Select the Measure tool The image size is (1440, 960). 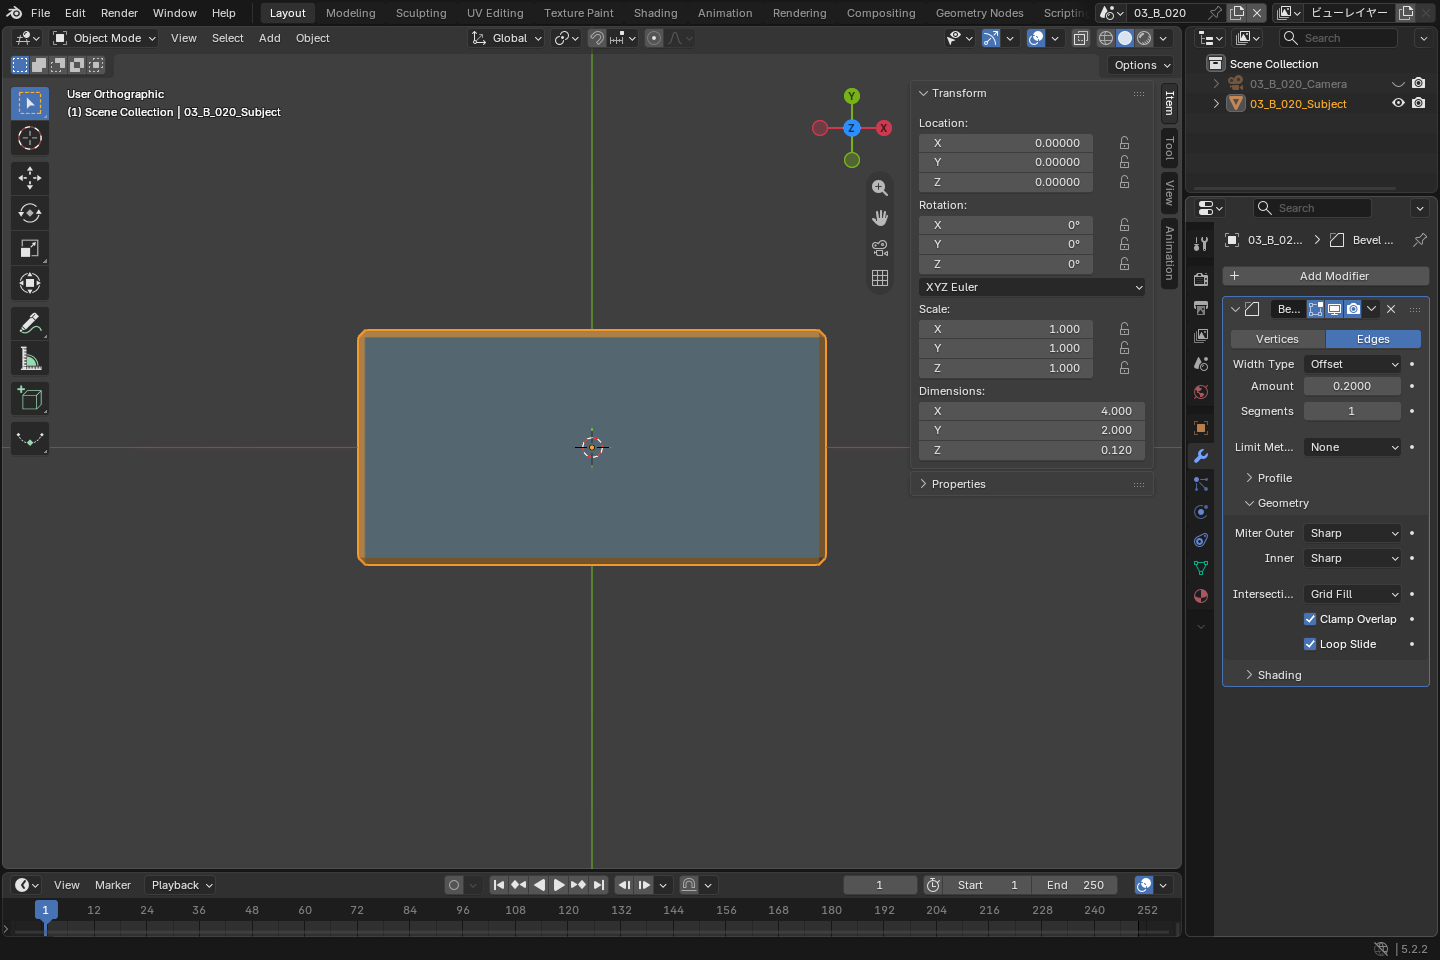coord(30,358)
